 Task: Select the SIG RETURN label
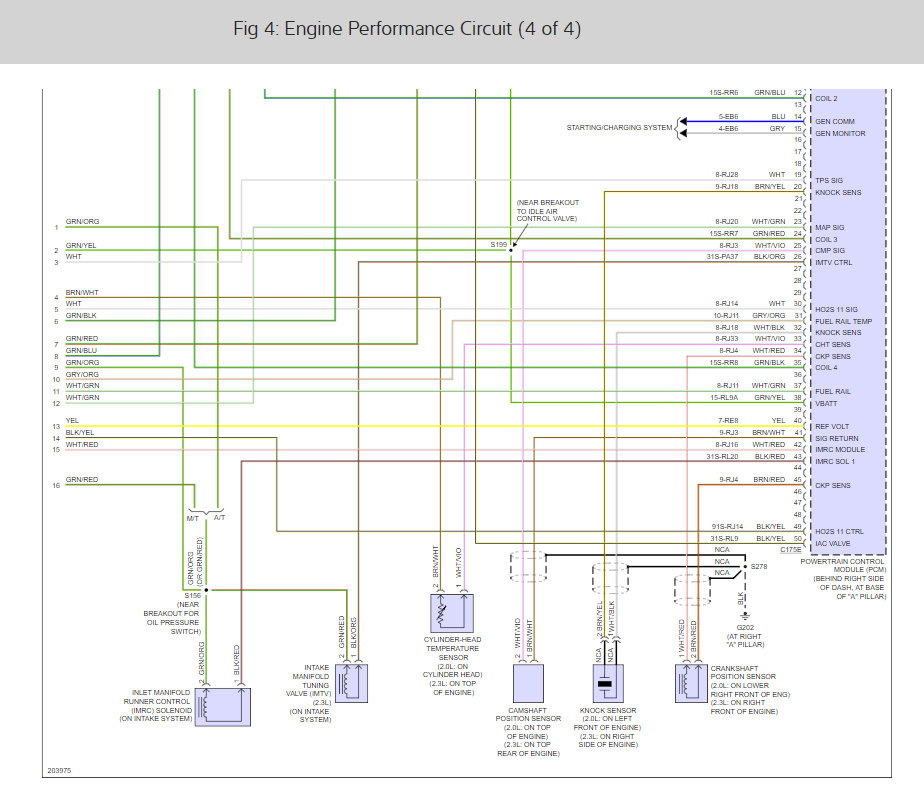pos(837,439)
